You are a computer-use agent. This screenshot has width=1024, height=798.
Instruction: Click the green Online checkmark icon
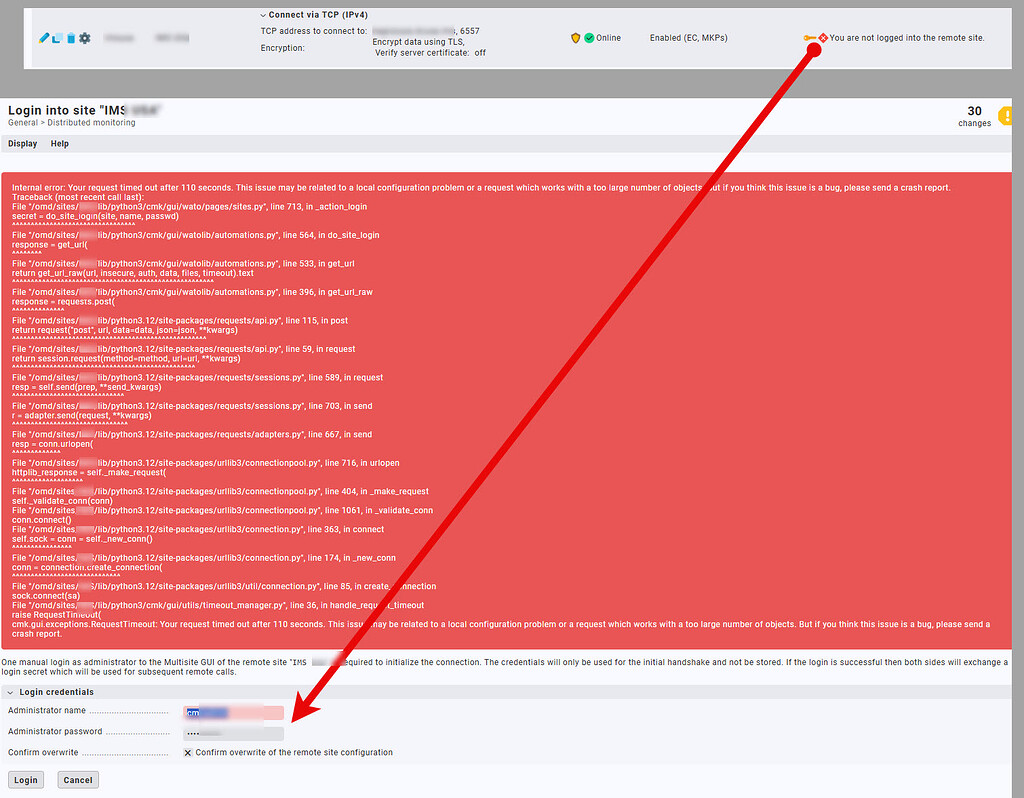pyautogui.click(x=589, y=38)
